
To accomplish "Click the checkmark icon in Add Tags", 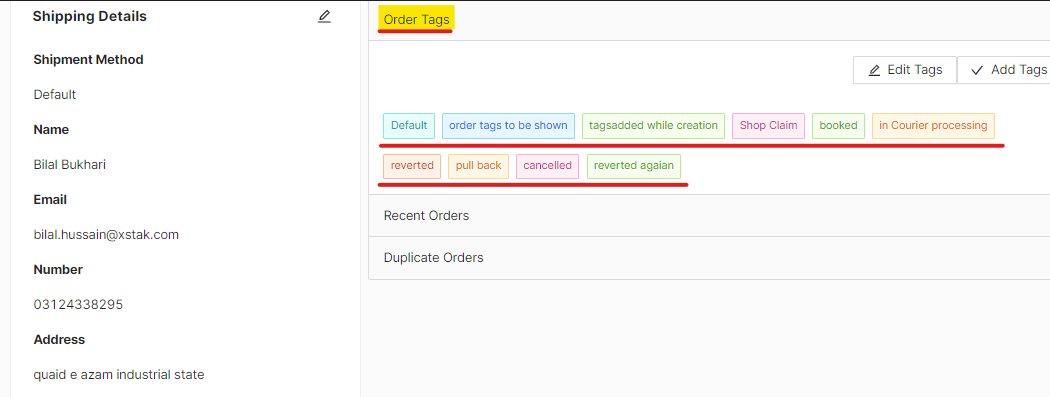I will (977, 70).
